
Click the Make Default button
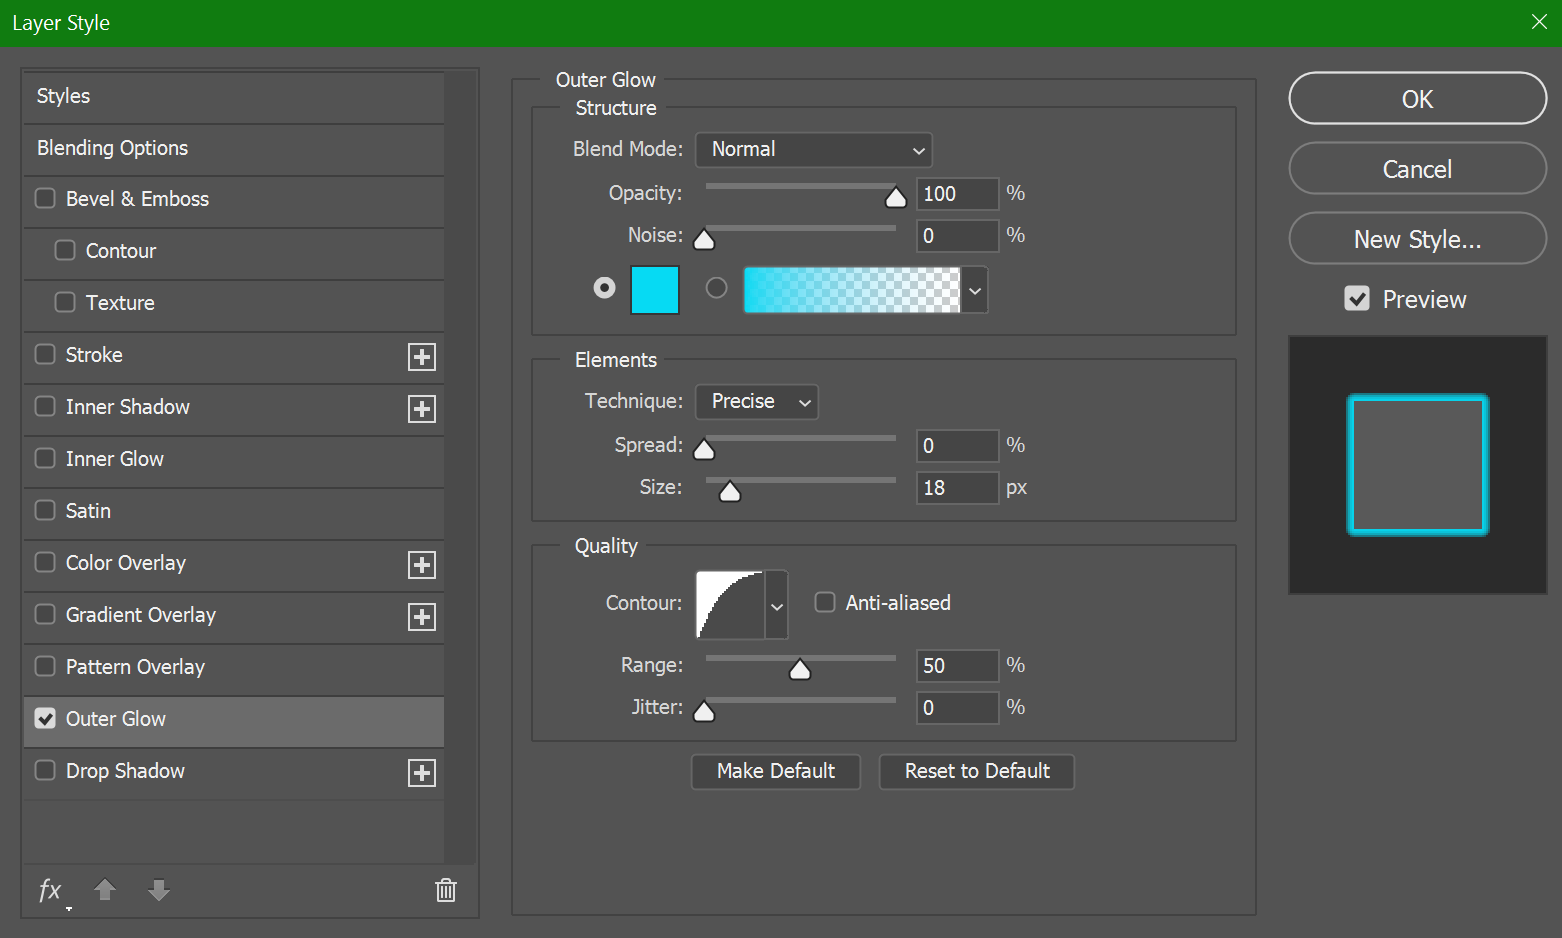point(775,771)
